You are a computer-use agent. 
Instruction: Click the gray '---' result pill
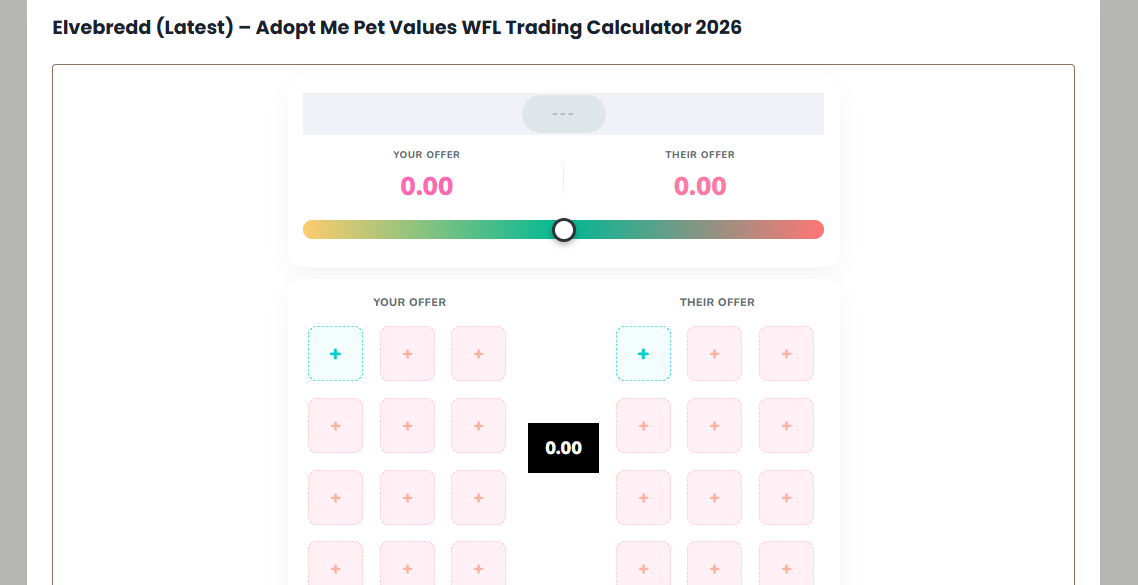[564, 114]
